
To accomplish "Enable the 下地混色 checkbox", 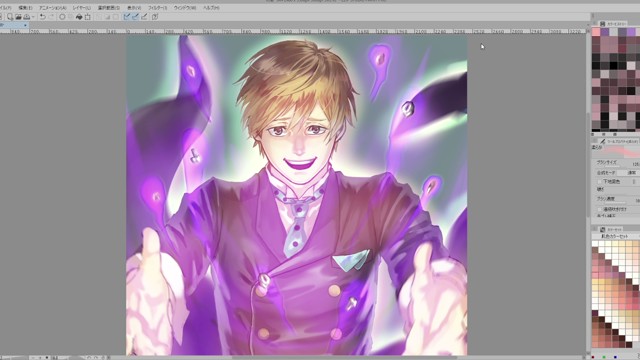I will pos(600,181).
